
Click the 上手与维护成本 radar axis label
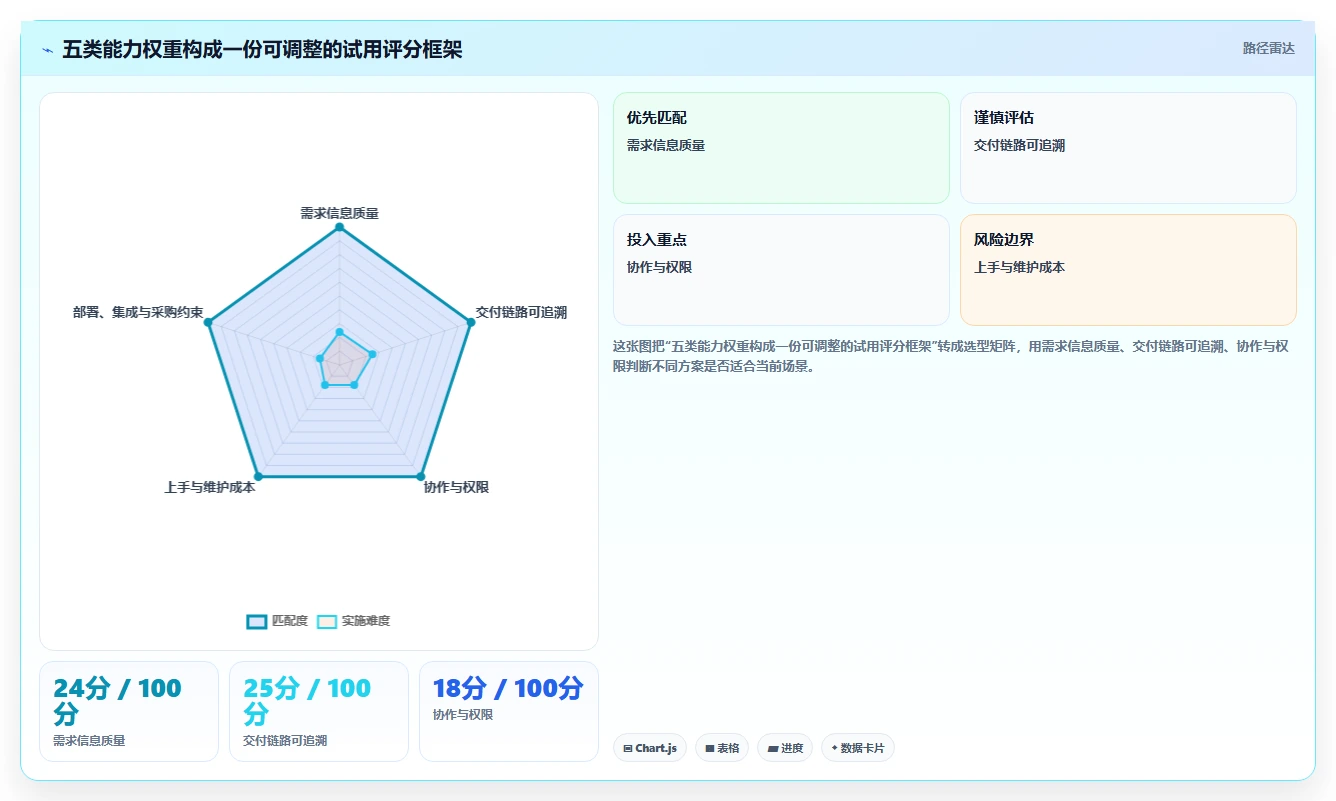210,487
